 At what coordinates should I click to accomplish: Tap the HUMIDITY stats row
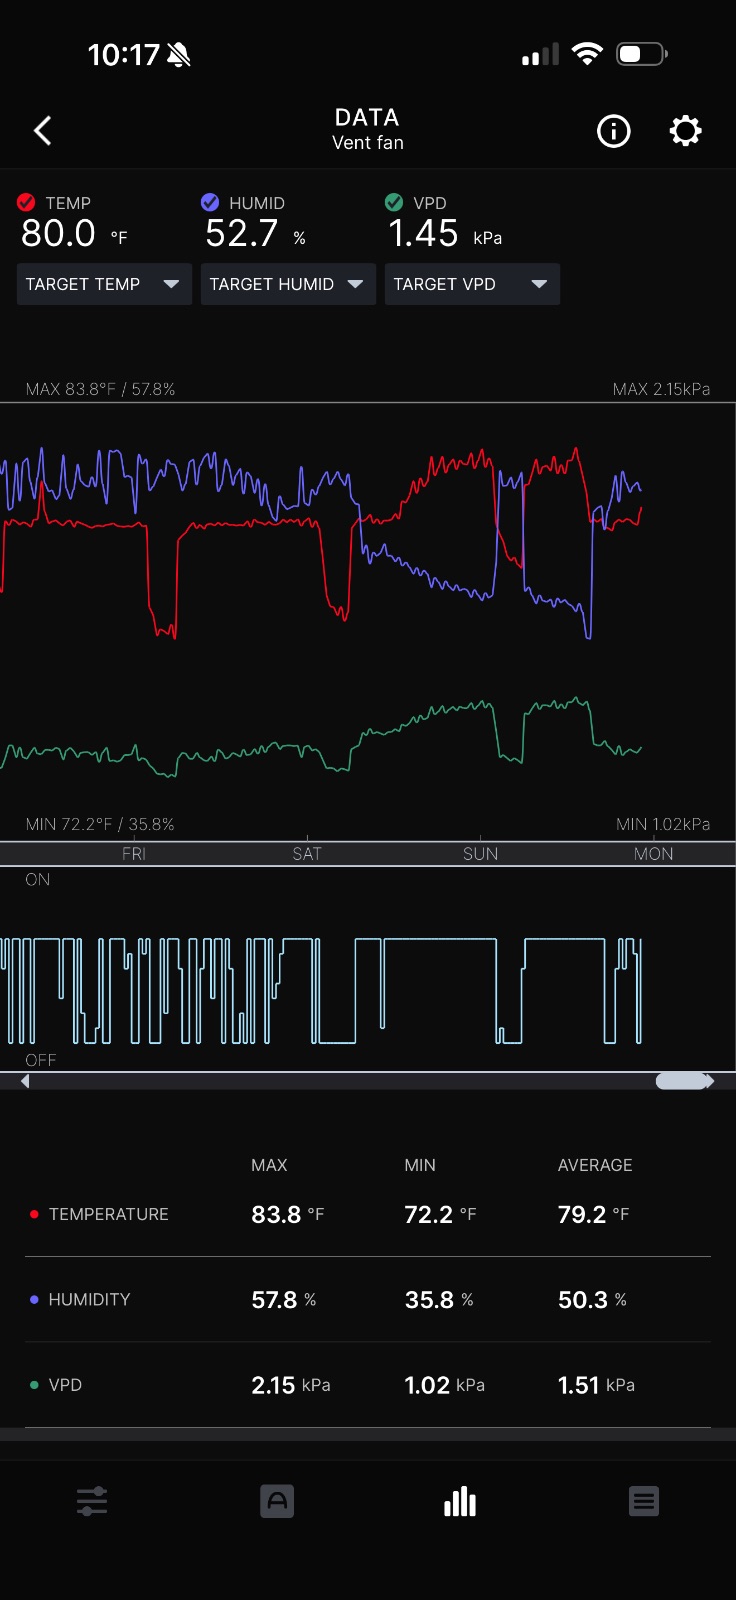(368, 1299)
